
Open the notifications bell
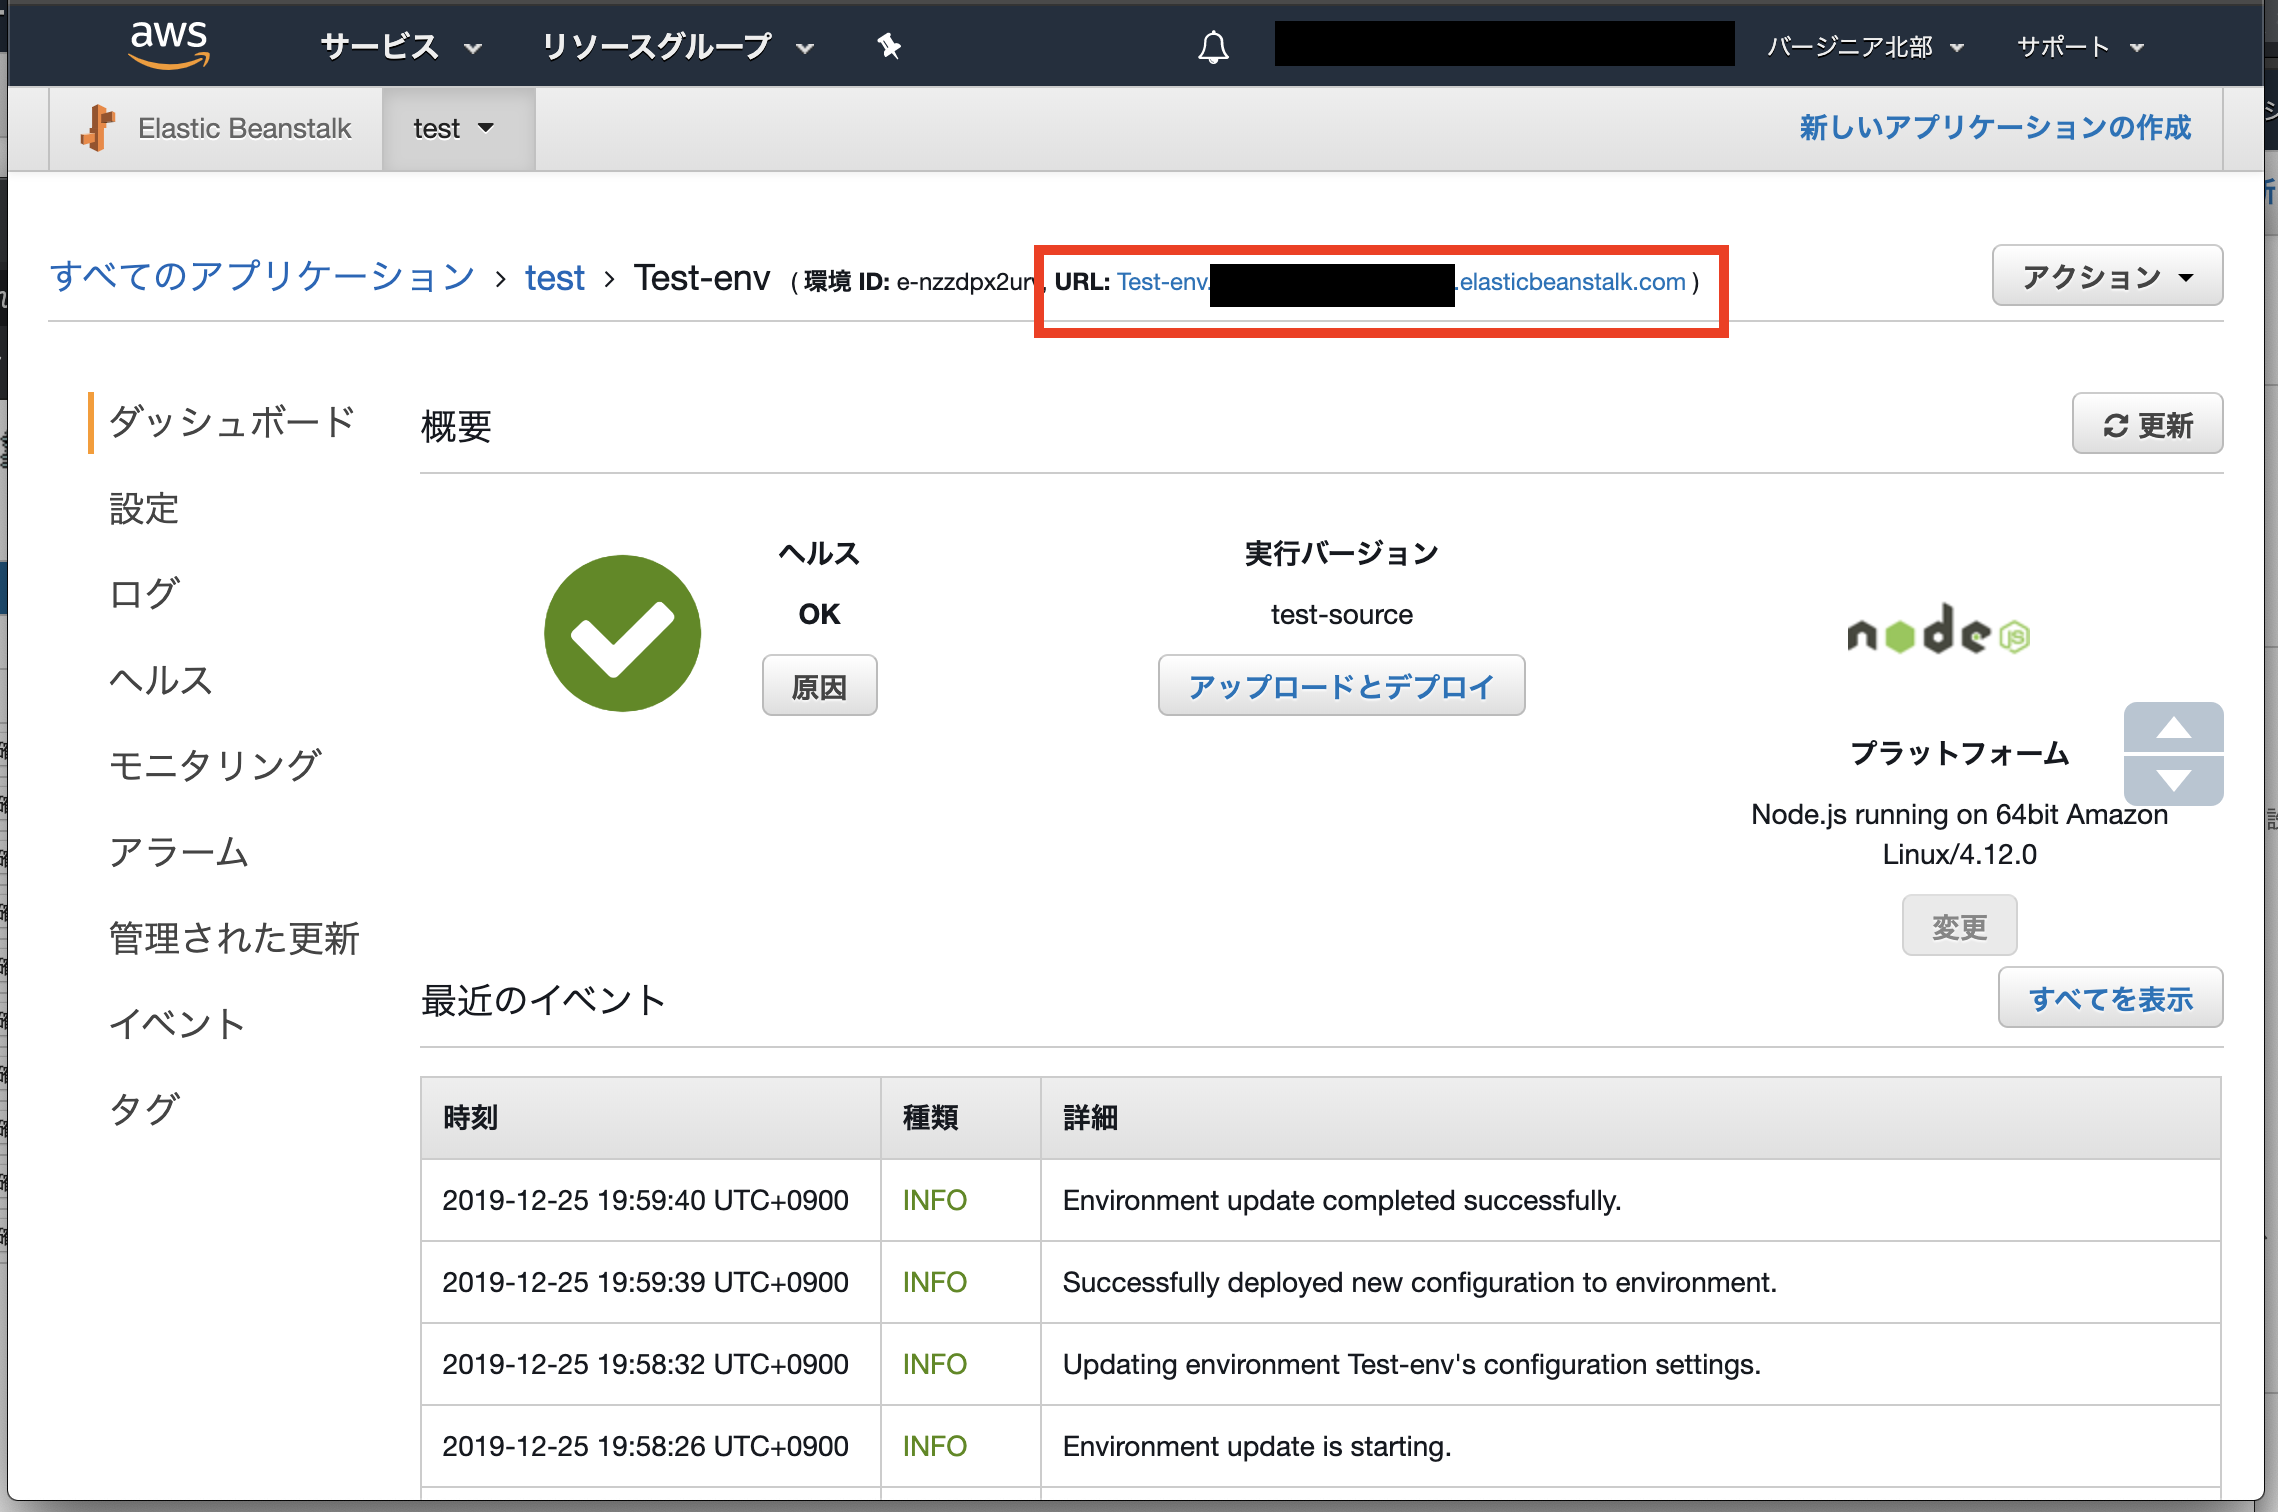coord(1213,47)
